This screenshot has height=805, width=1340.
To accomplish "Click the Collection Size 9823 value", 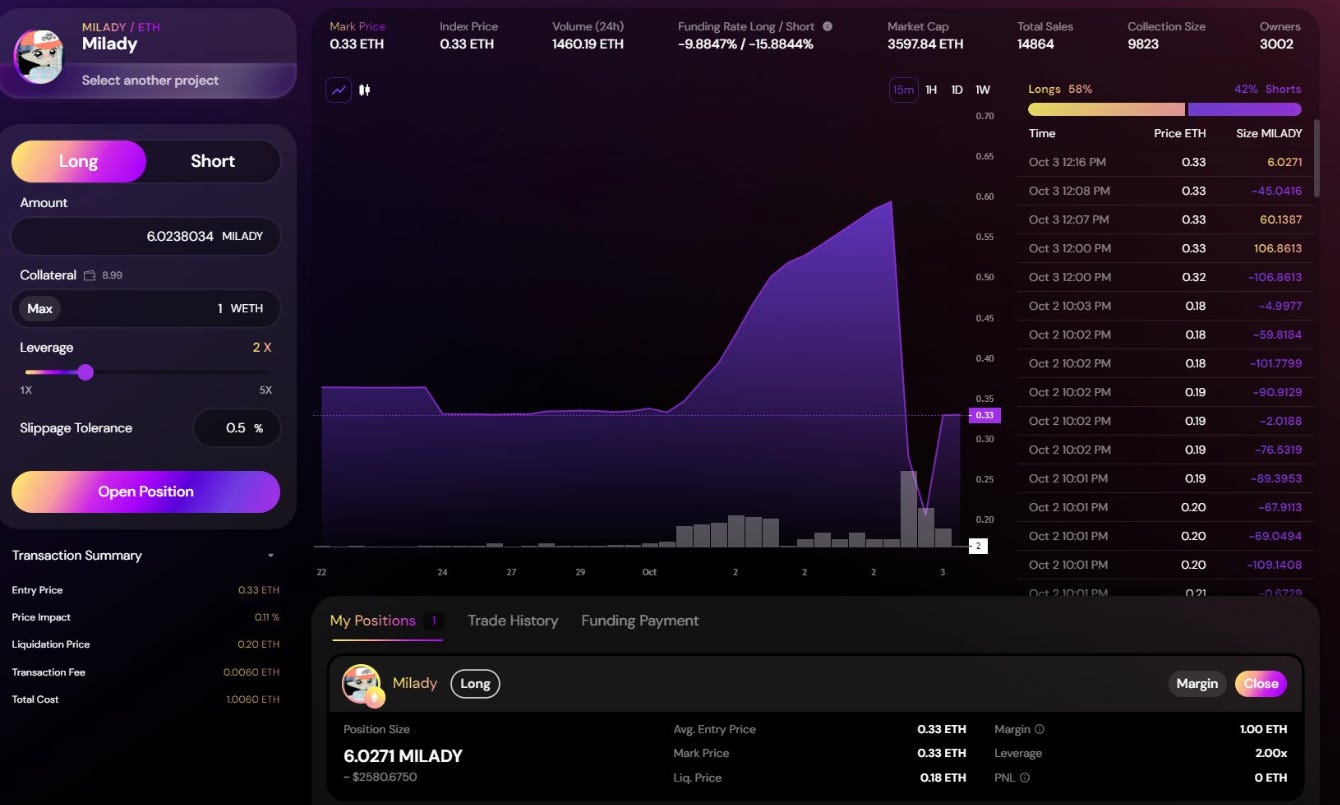I will pos(1143,44).
